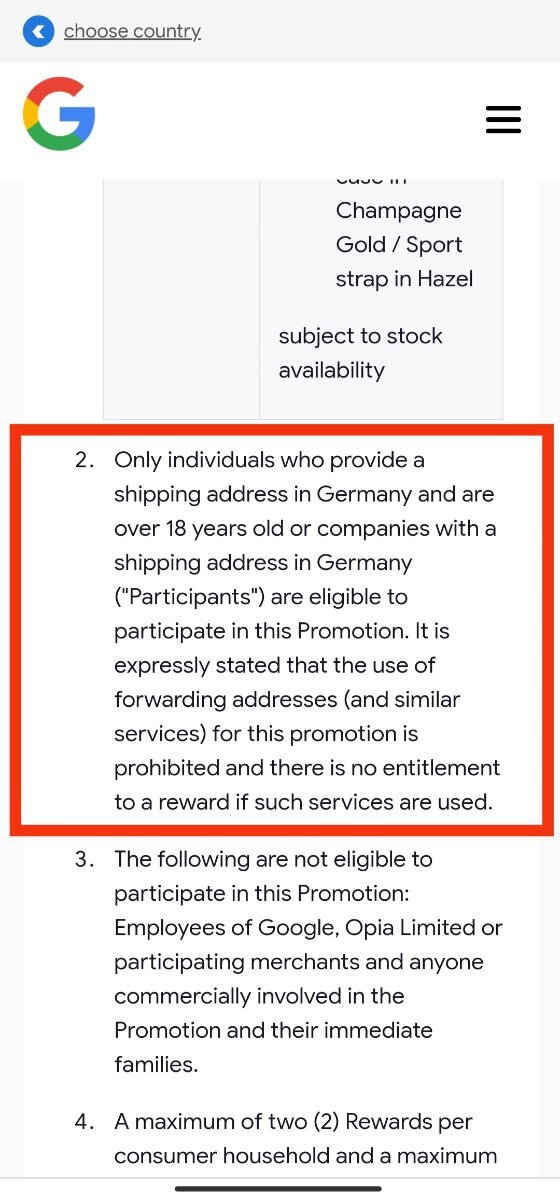Click list number 2 marker
This screenshot has height=1200, width=560.
[x=85, y=460]
